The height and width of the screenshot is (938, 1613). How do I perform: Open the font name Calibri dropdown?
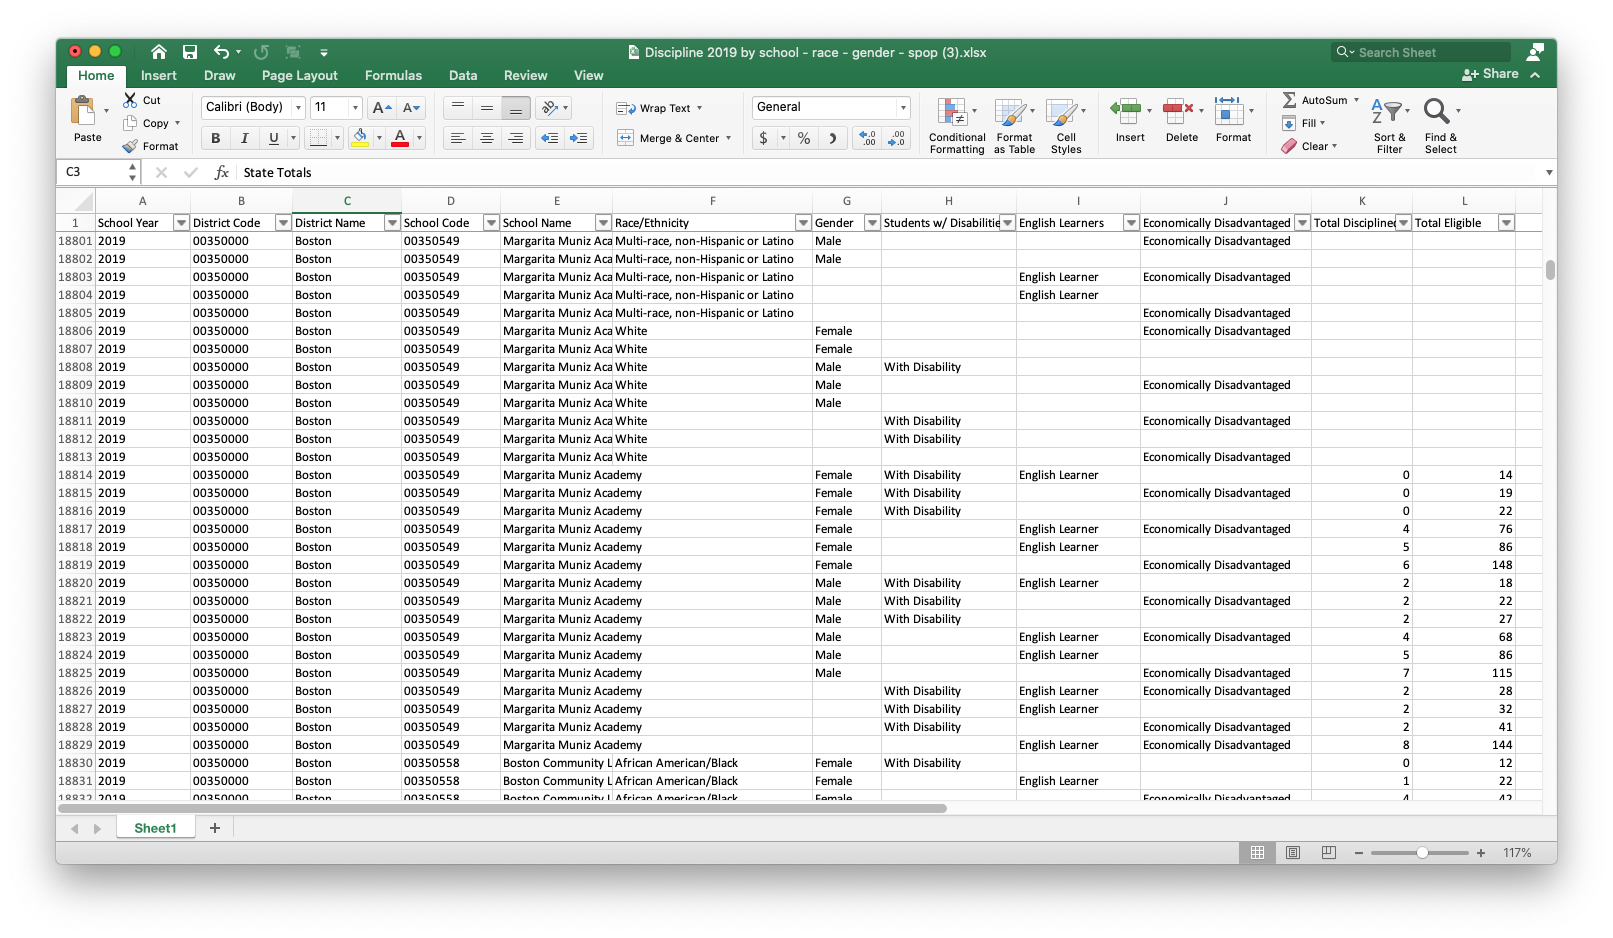coord(298,107)
